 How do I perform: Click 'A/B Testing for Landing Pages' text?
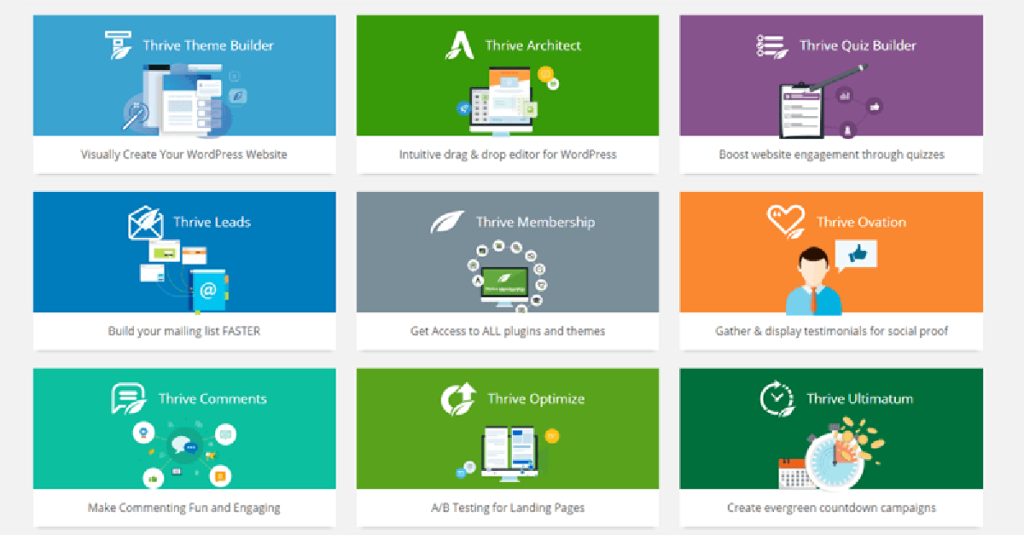click(x=507, y=508)
